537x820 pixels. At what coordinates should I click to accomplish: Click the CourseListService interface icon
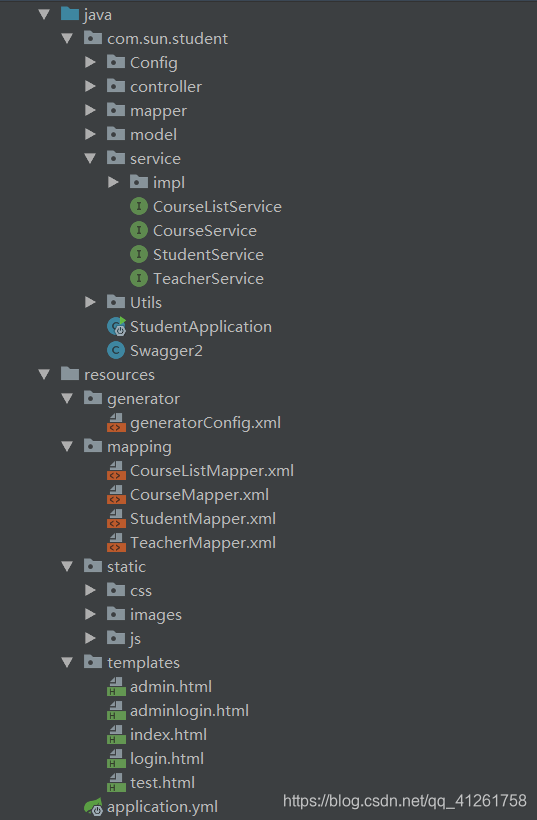tap(139, 206)
